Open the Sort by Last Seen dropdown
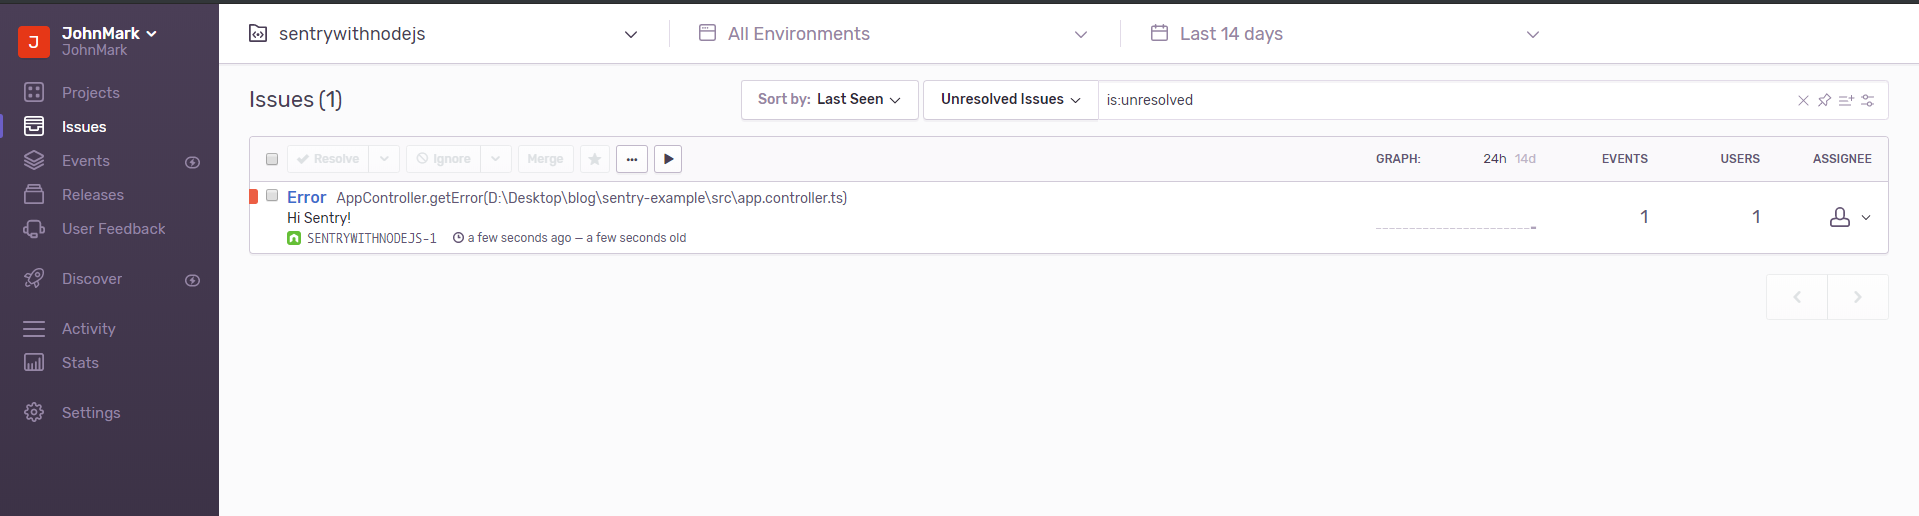This screenshot has width=1919, height=516. [x=829, y=100]
